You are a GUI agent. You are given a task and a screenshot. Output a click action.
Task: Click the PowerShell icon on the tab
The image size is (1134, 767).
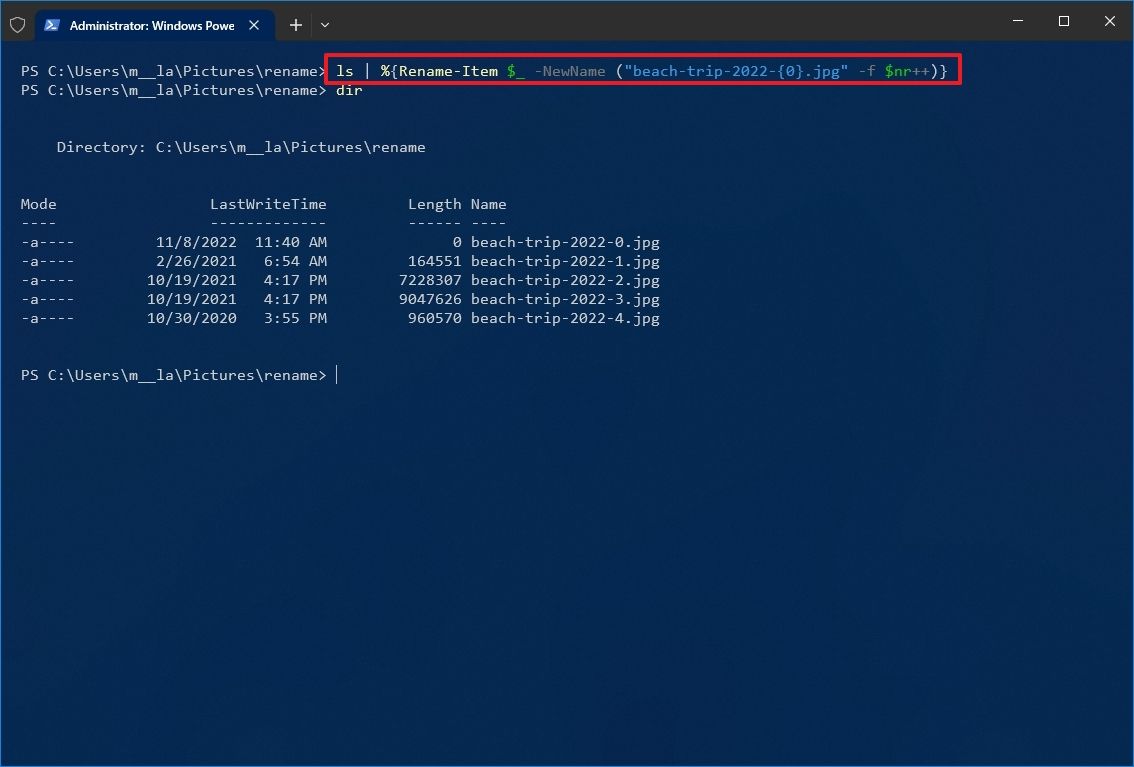[x=52, y=25]
